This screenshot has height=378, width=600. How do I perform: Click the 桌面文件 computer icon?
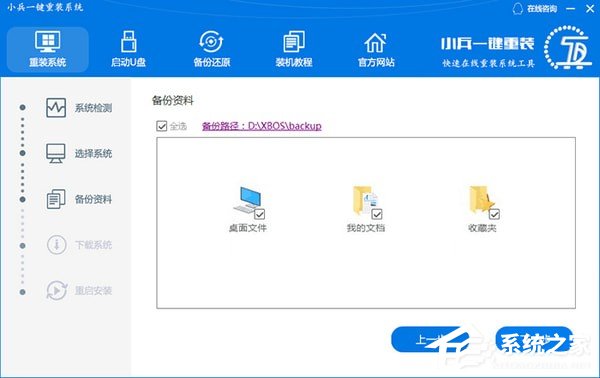coord(248,200)
